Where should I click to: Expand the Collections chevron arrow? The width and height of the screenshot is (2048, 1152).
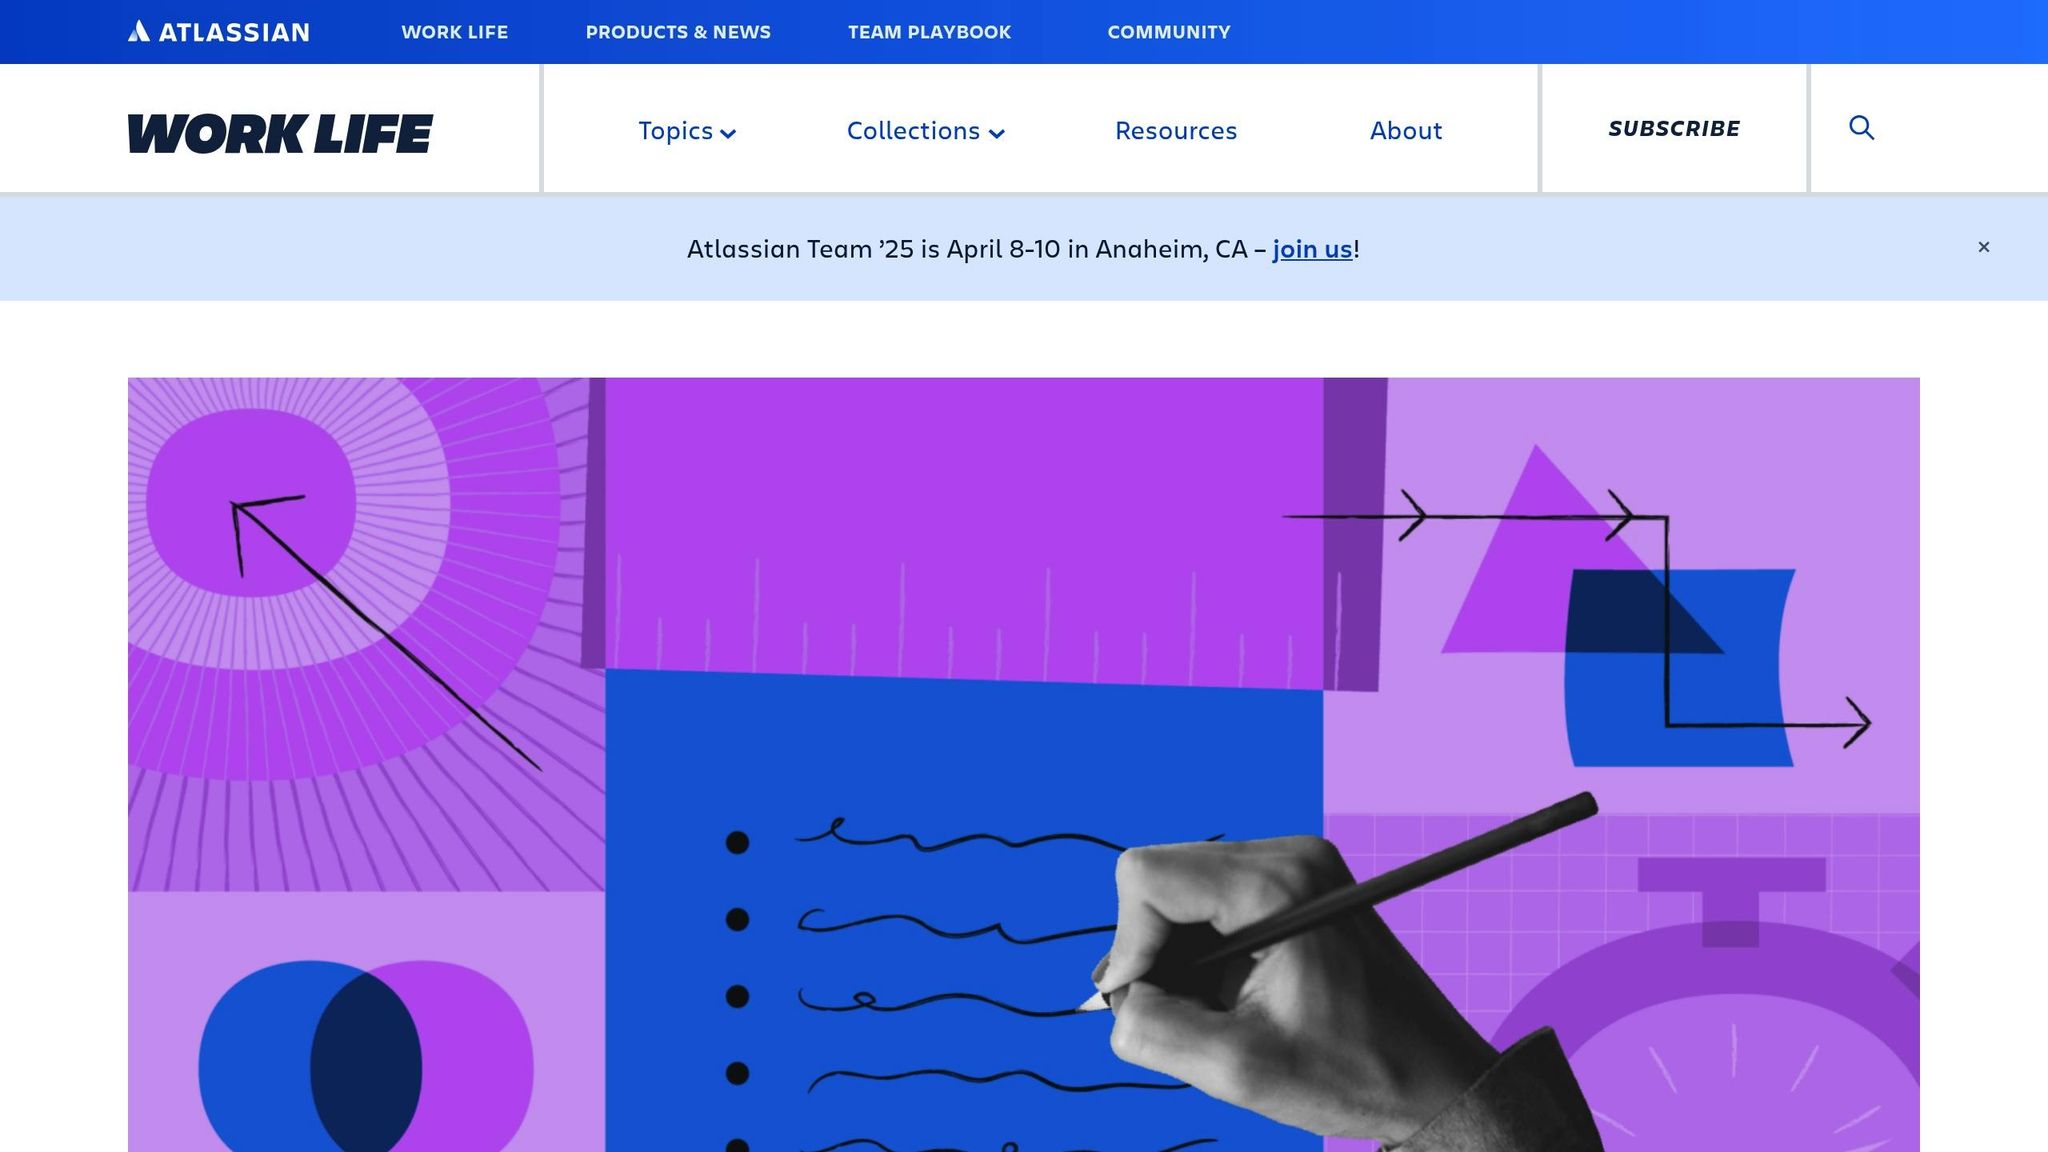pyautogui.click(x=996, y=133)
